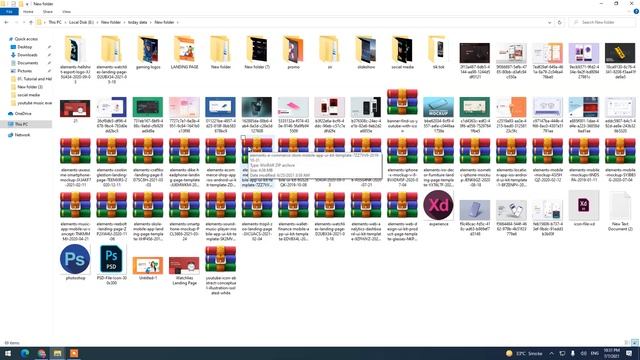
Task: Show hidden system tray icons
Action: coord(551,353)
